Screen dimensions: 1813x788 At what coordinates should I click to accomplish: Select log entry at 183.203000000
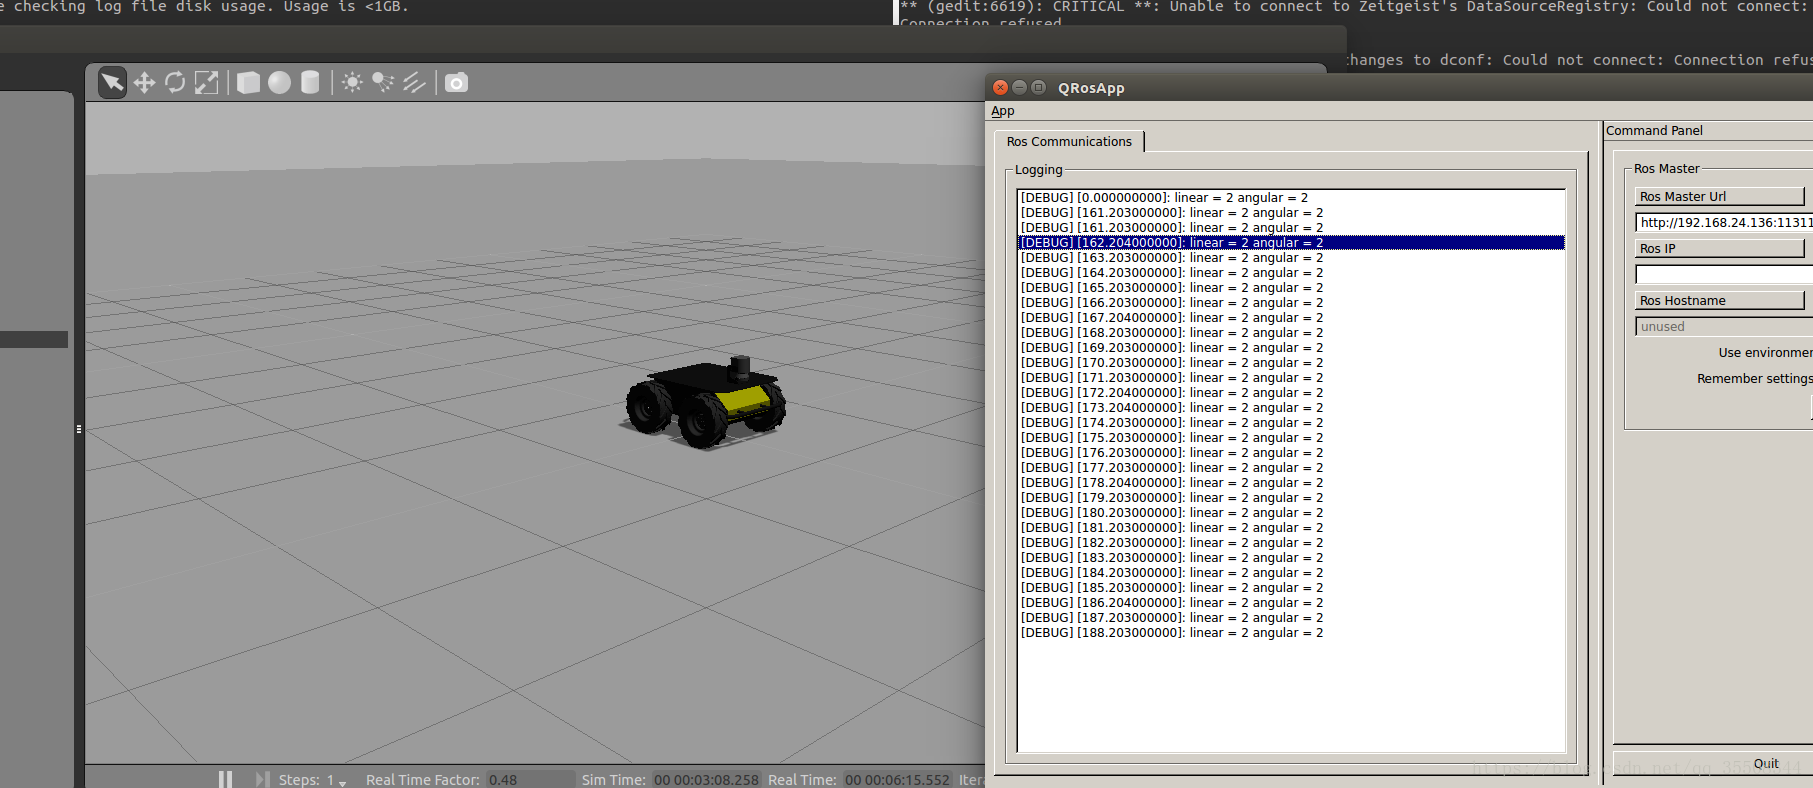[x=1290, y=557]
